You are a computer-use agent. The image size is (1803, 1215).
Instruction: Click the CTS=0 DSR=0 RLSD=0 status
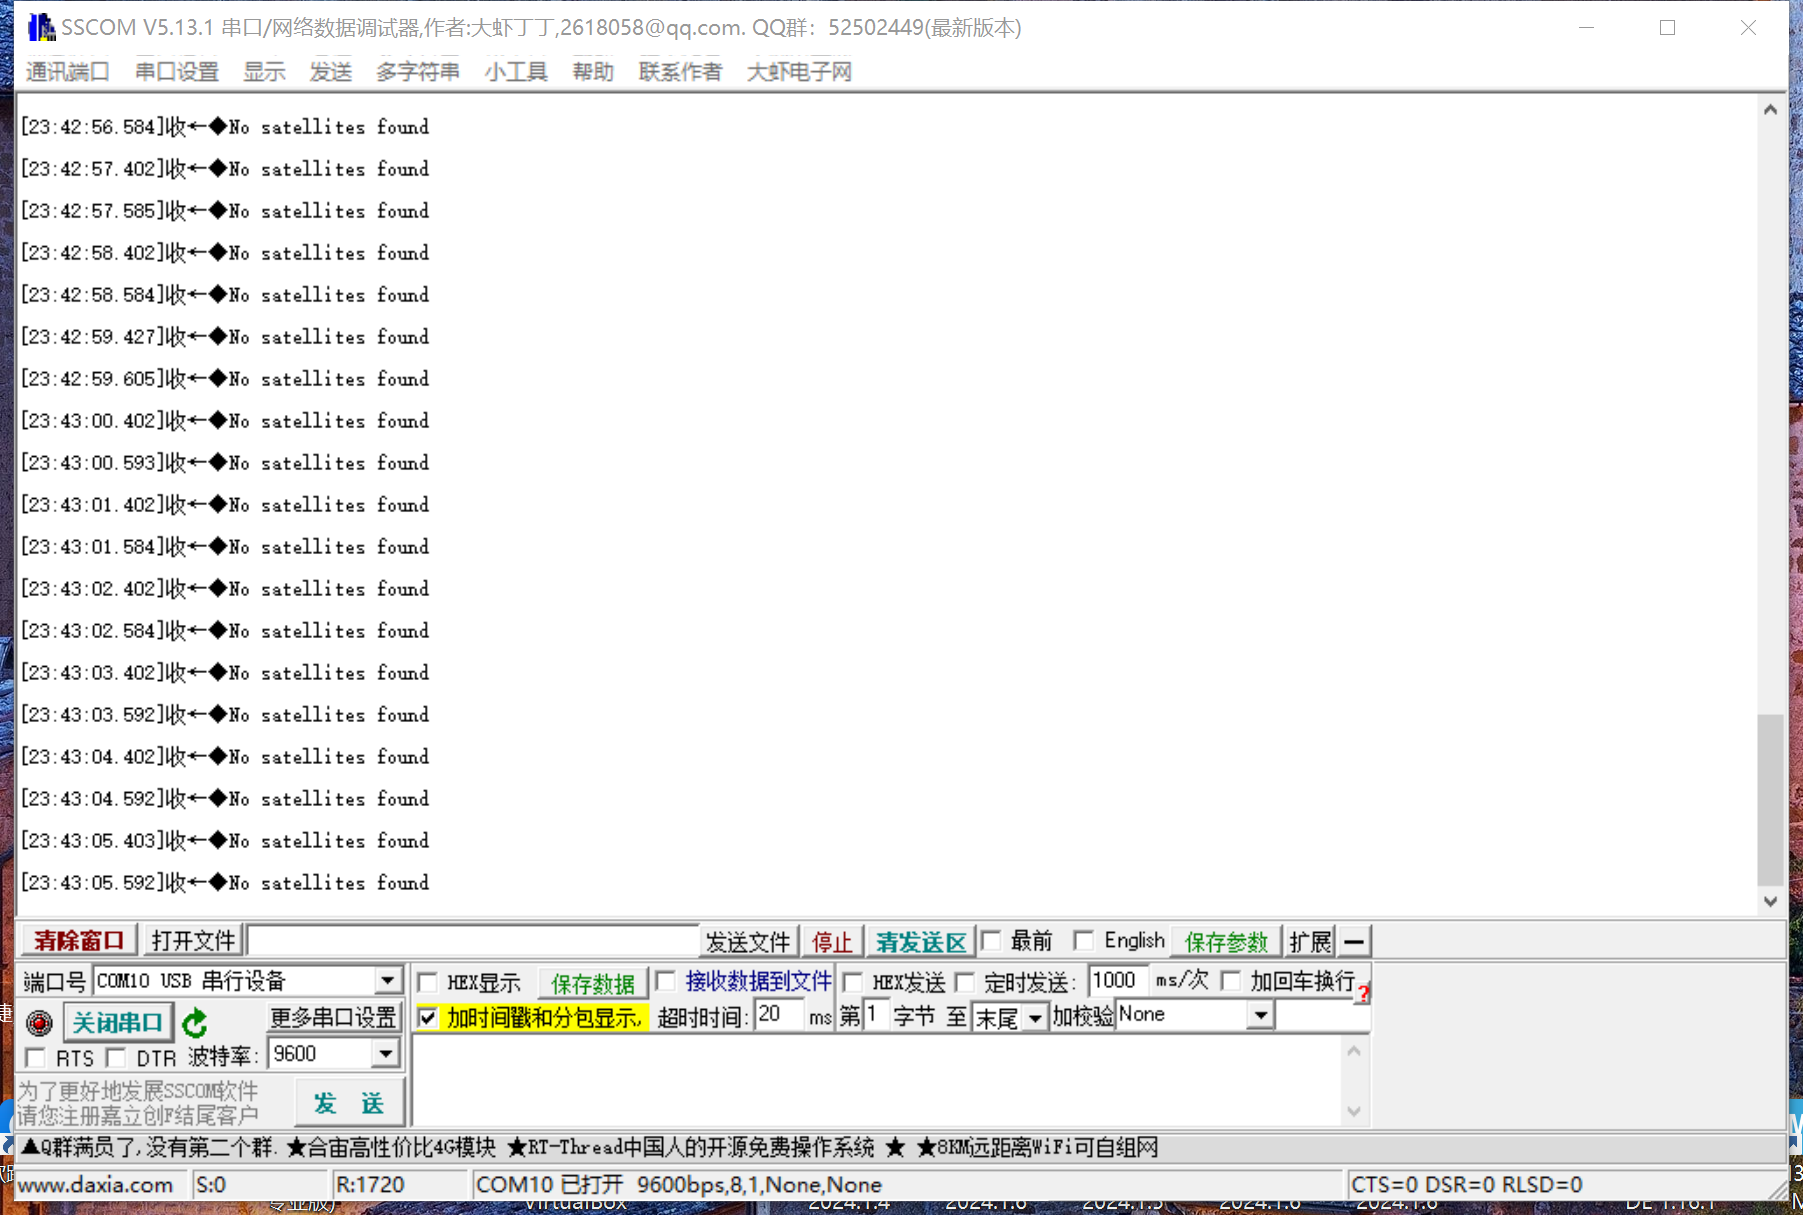point(1466,1185)
